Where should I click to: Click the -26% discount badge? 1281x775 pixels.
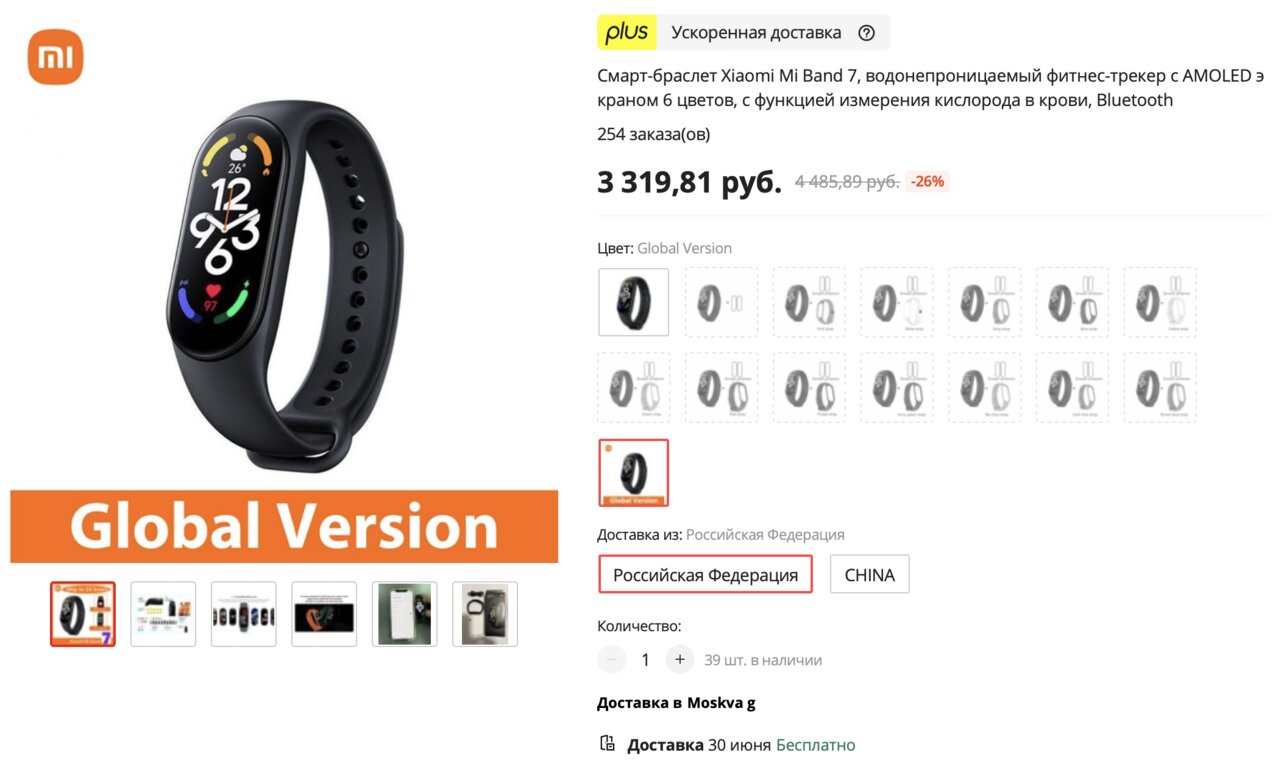[927, 181]
